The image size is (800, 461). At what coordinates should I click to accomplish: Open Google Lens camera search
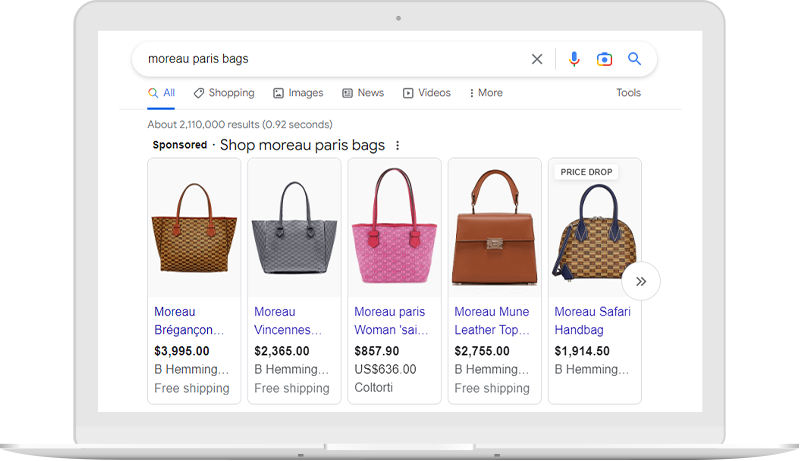[604, 59]
